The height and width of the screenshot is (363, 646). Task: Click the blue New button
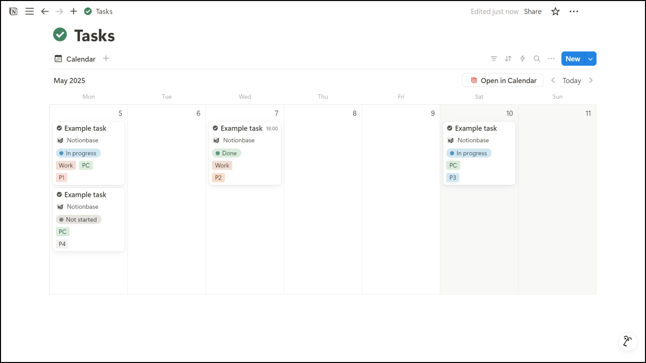[573, 59]
